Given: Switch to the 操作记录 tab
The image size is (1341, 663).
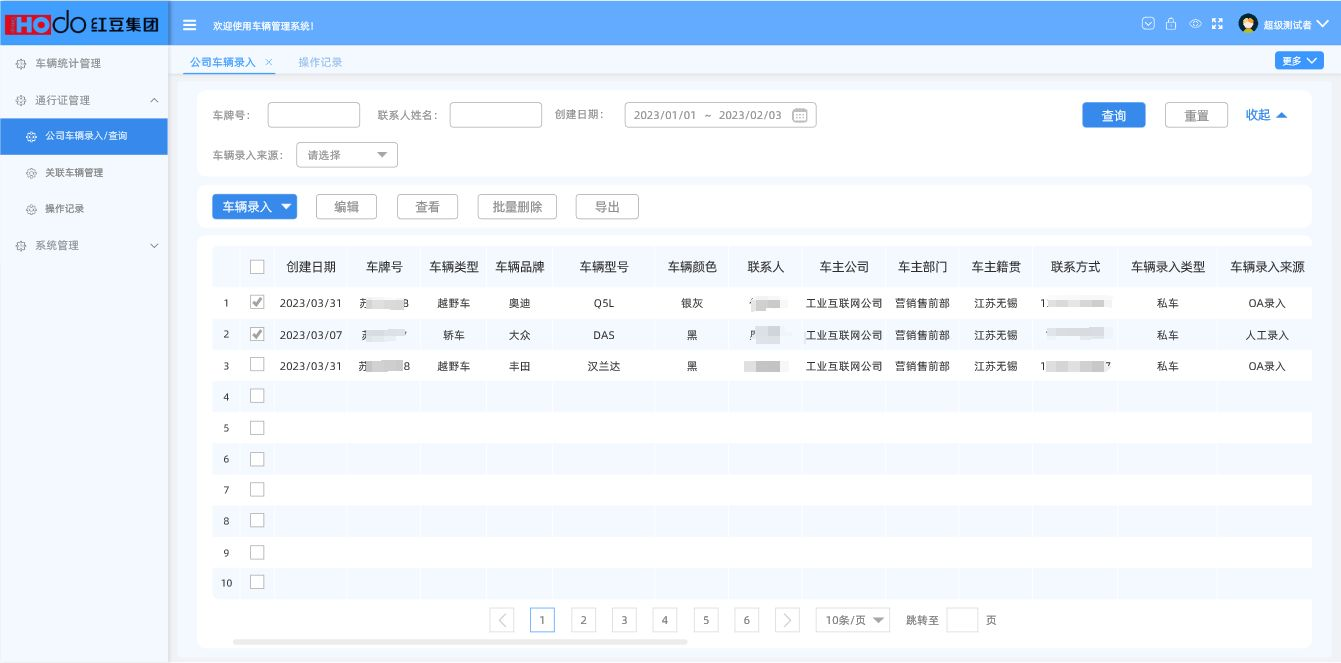Looking at the screenshot, I should click(320, 62).
